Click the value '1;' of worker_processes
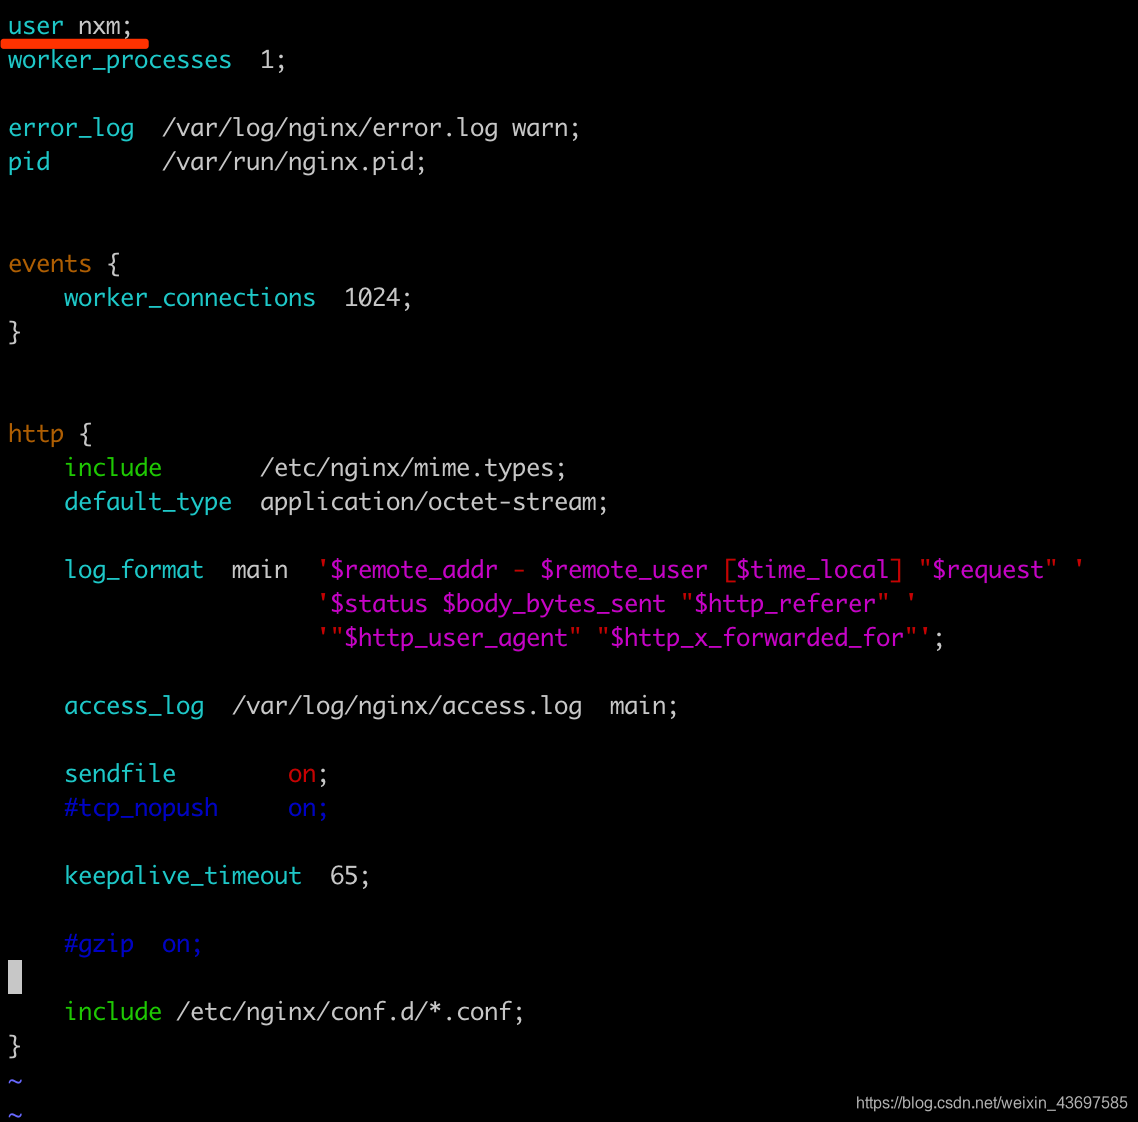The image size is (1138, 1122). point(273,60)
